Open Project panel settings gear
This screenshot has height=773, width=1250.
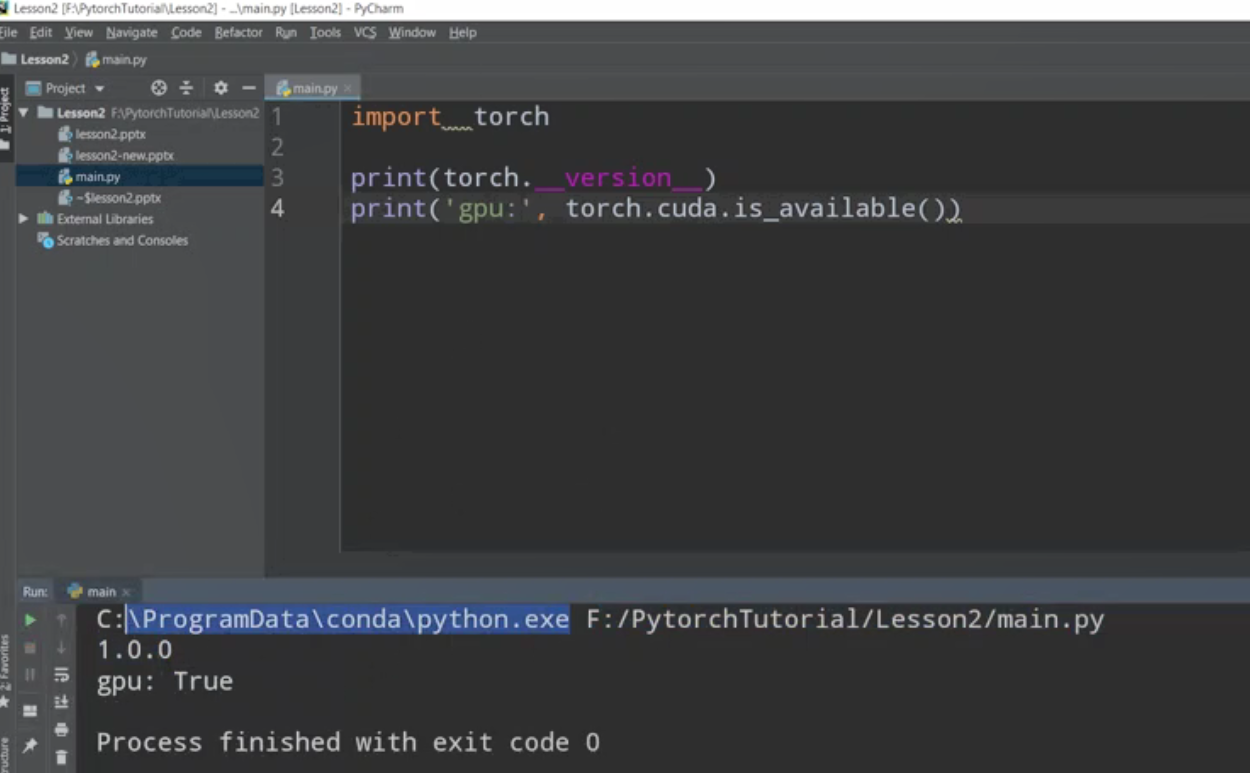[x=221, y=88]
